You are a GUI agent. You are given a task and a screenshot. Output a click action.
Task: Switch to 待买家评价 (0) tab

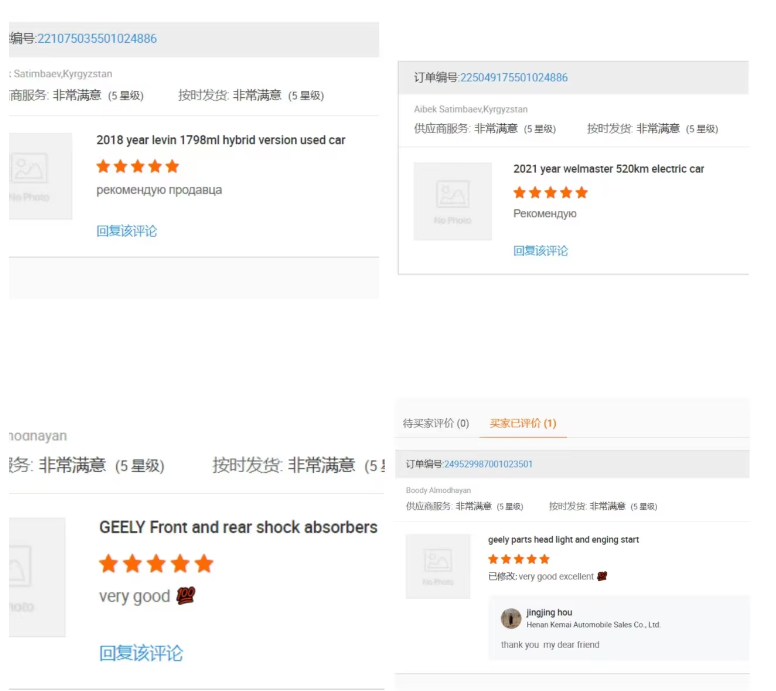(x=436, y=423)
